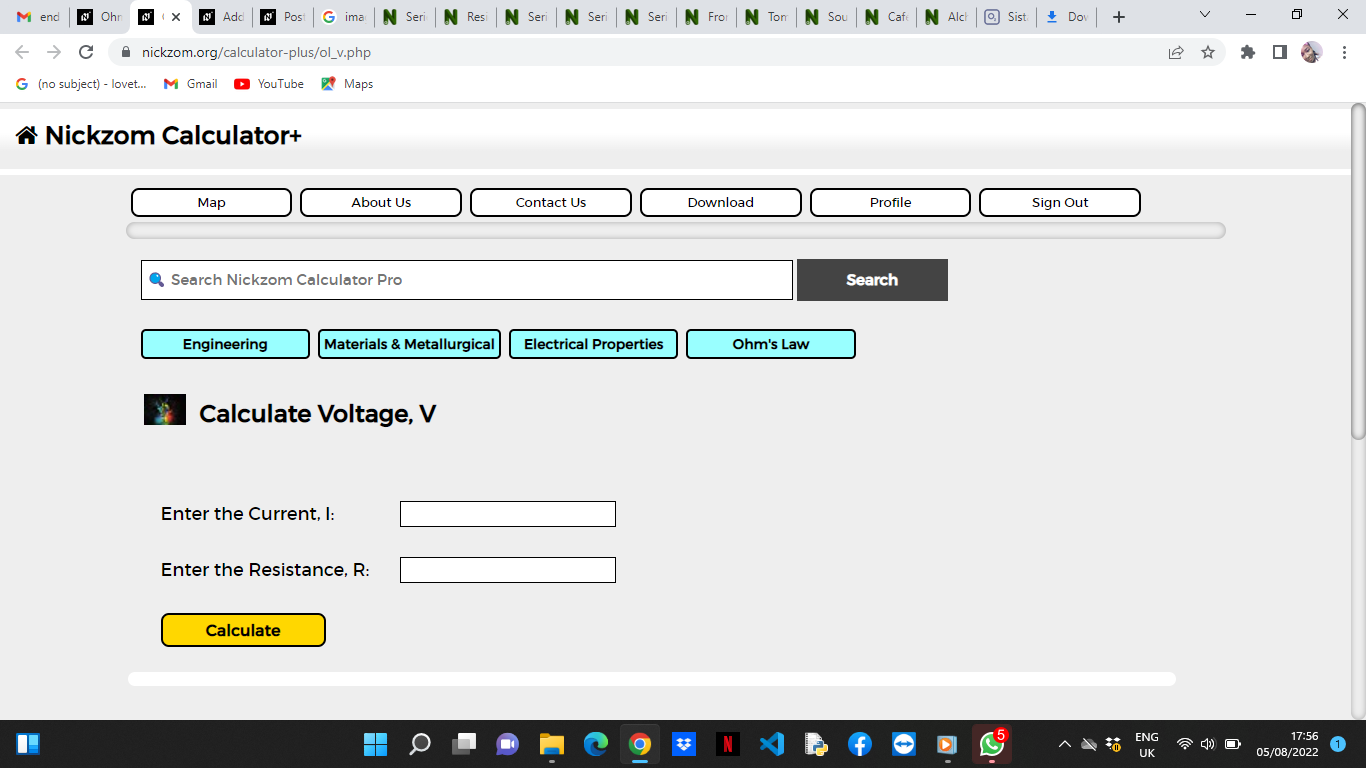Go to the Download page

(721, 202)
